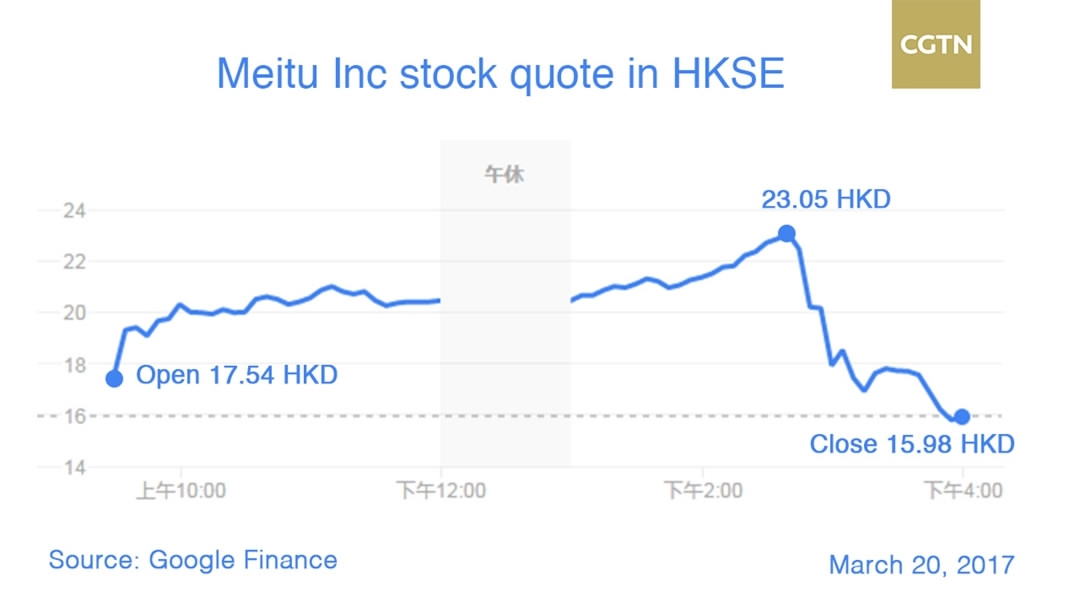Click the 上午10:00 time axis label
The height and width of the screenshot is (608, 1080).
180,491
